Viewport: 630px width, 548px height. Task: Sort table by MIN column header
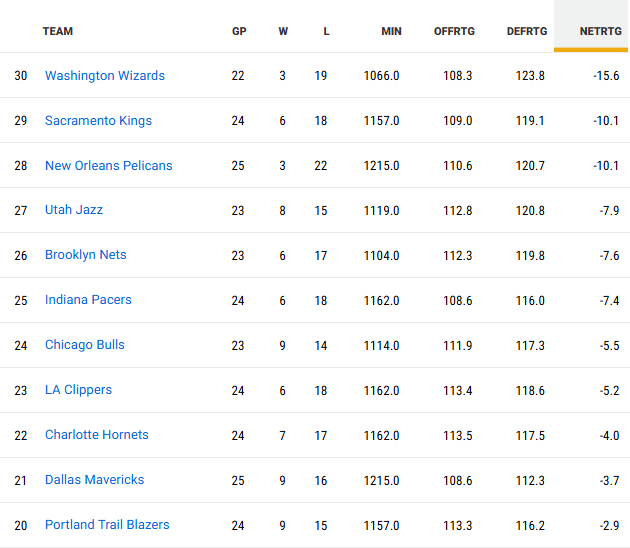click(391, 31)
